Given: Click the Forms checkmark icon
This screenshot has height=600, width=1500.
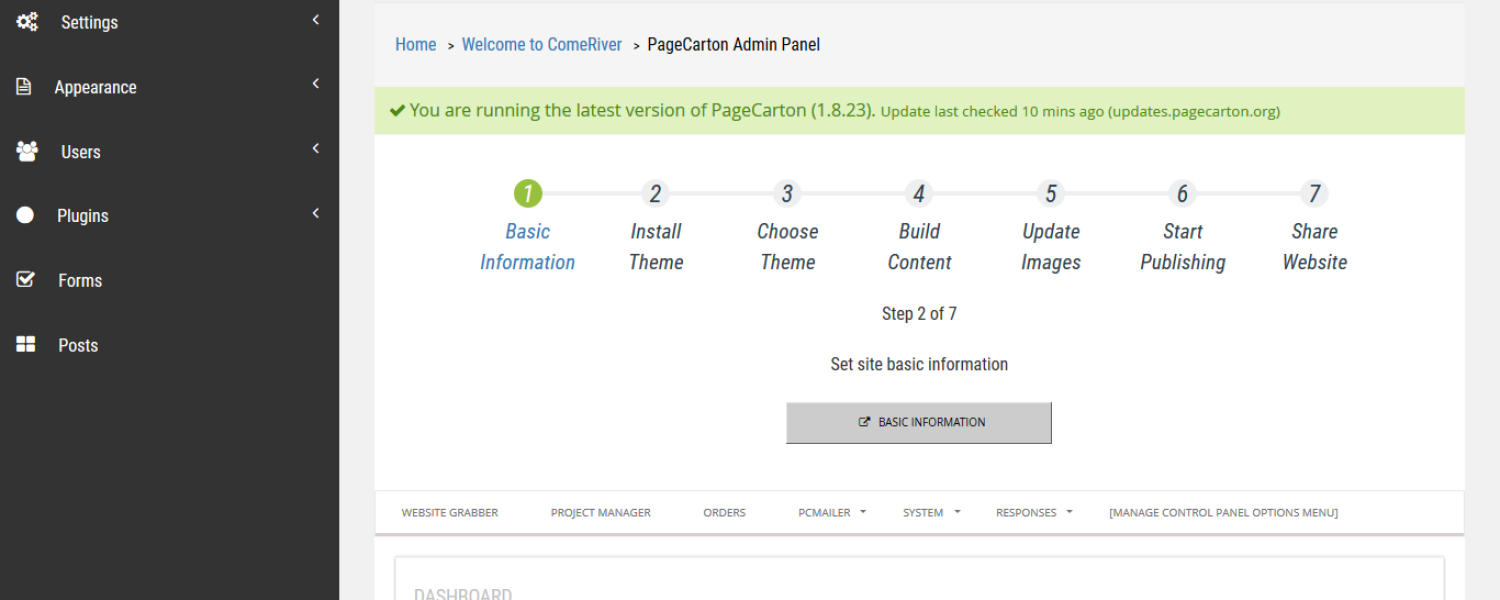Looking at the screenshot, I should pyautogui.click(x=26, y=280).
